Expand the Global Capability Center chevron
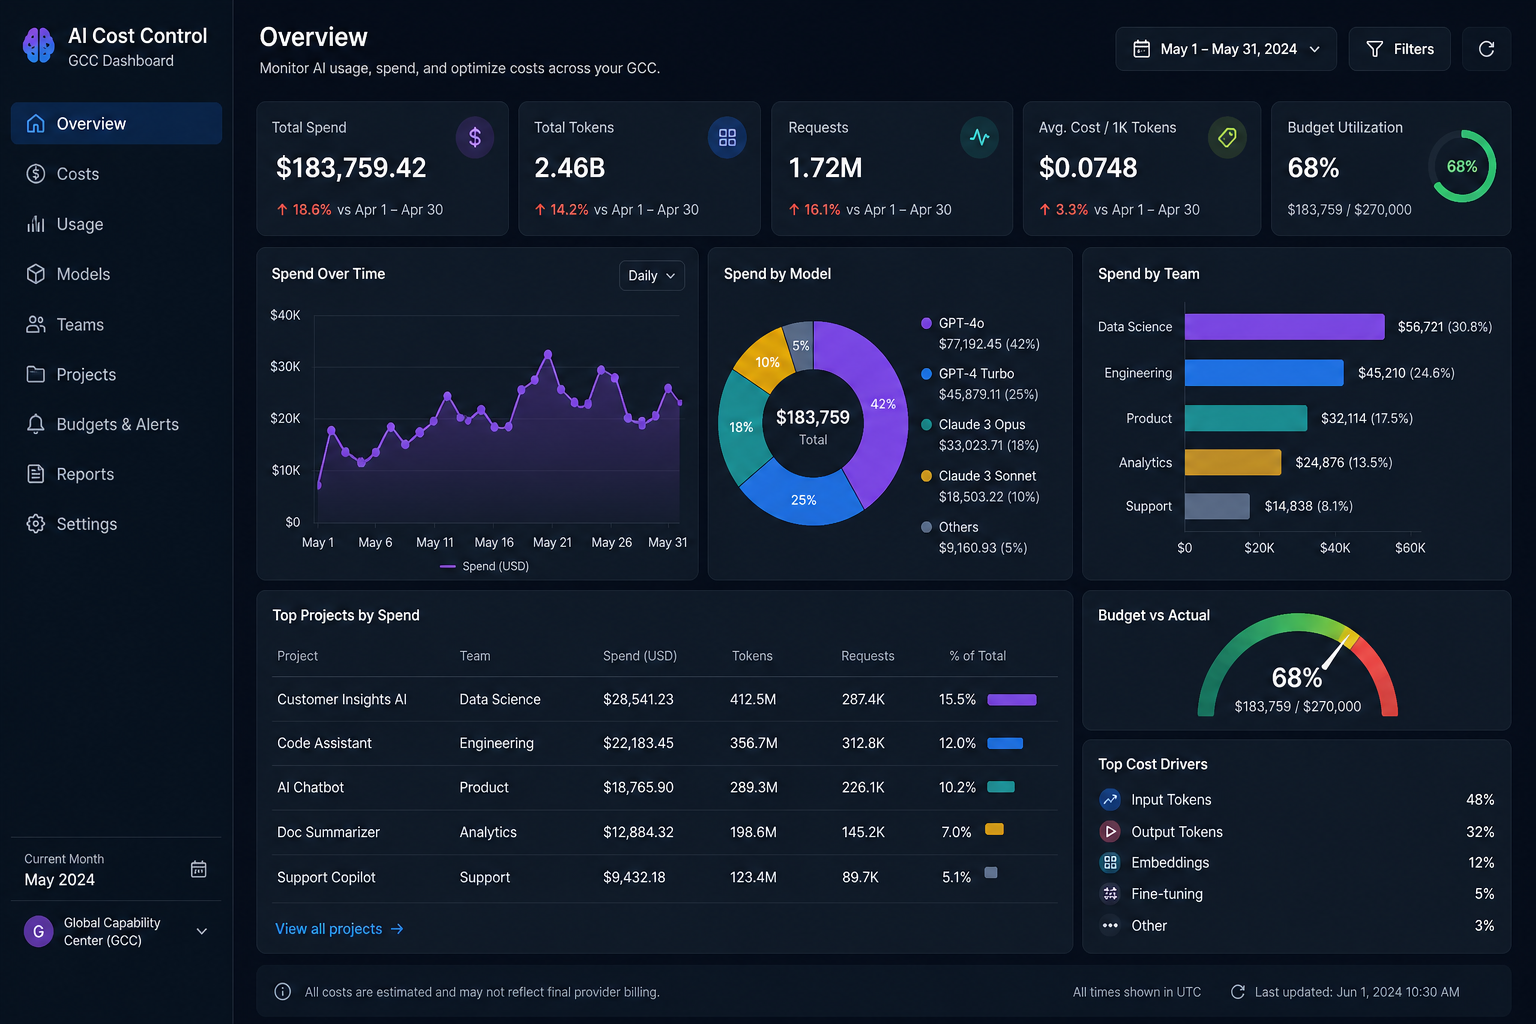Image resolution: width=1536 pixels, height=1024 pixels. tap(202, 931)
